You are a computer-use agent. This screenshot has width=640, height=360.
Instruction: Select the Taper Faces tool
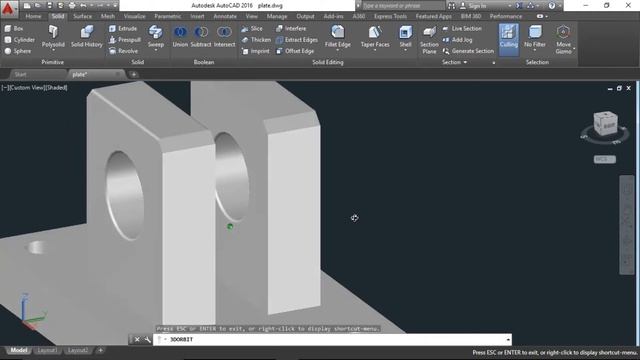point(375,36)
